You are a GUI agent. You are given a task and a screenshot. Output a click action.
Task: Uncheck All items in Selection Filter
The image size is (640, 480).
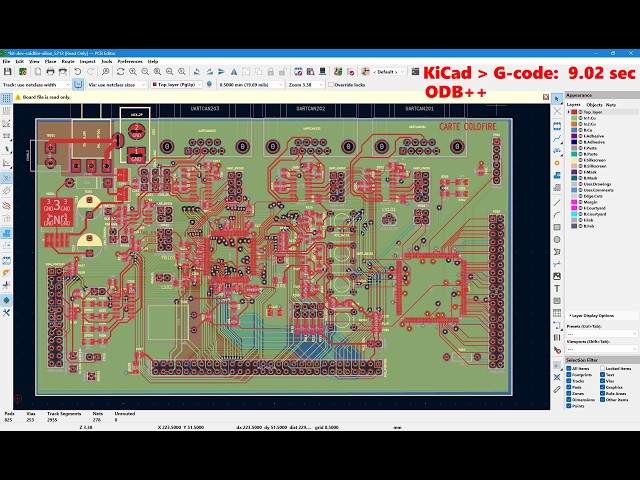tap(569, 369)
